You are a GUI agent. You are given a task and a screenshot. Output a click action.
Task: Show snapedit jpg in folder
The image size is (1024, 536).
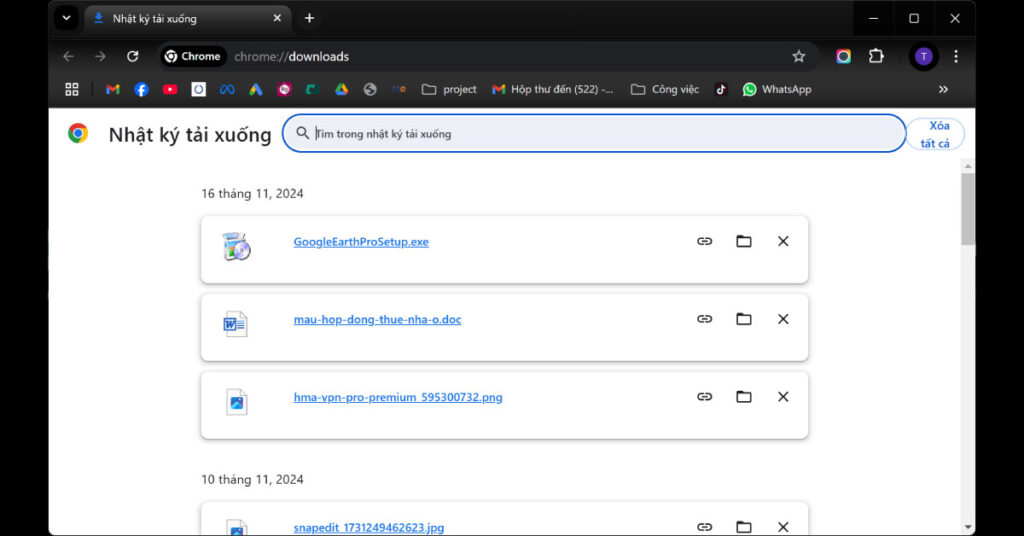pos(744,526)
